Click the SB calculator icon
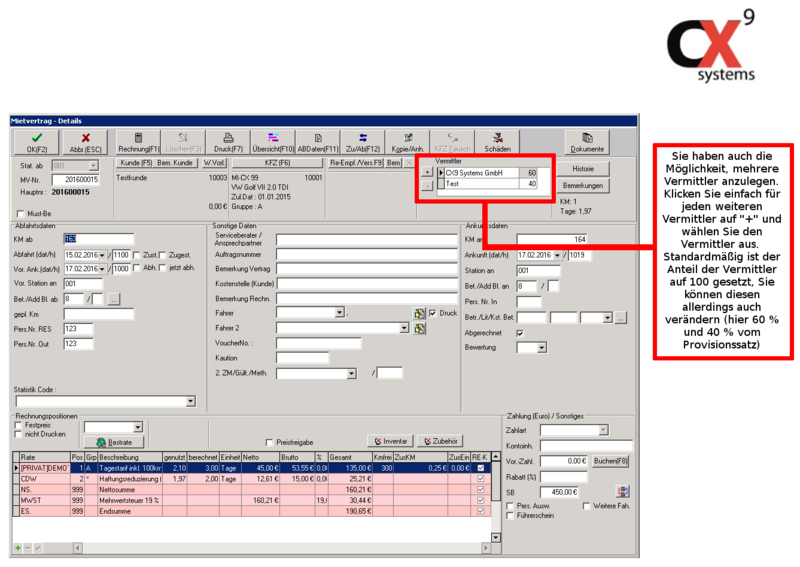Image resolution: width=800 pixels, height=567 pixels. tap(623, 491)
